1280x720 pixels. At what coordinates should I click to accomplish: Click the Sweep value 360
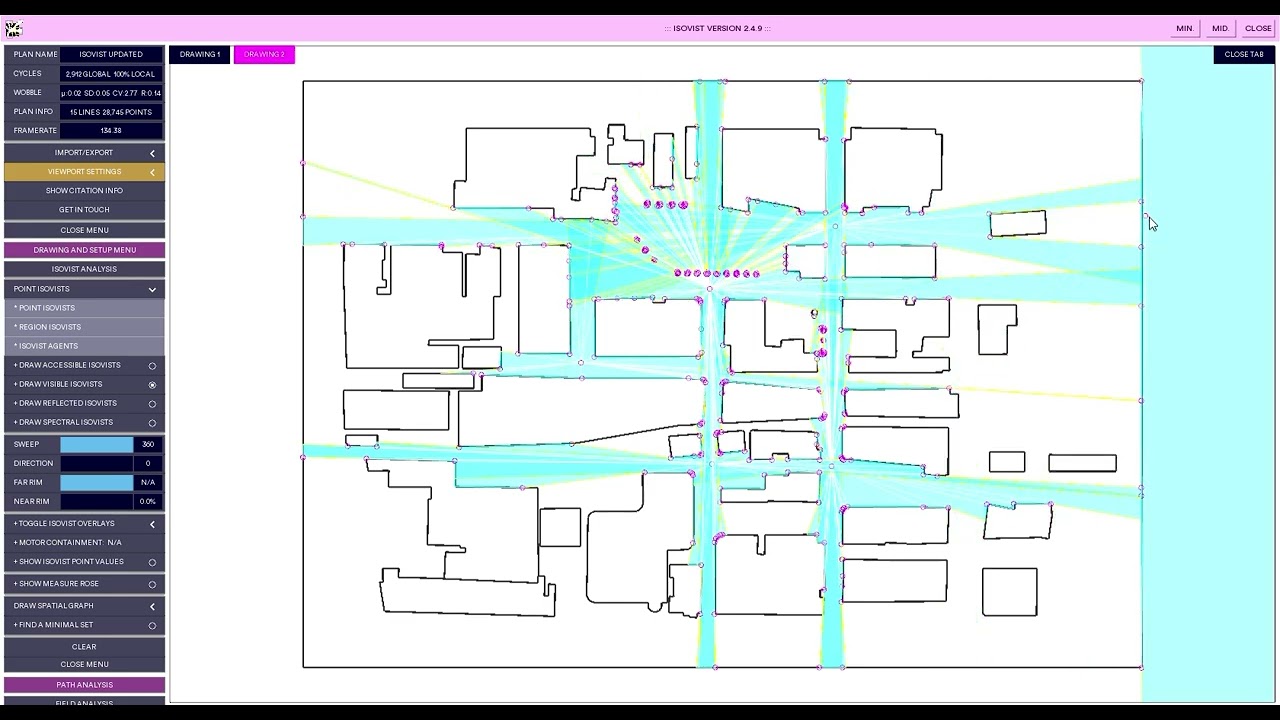(x=148, y=444)
